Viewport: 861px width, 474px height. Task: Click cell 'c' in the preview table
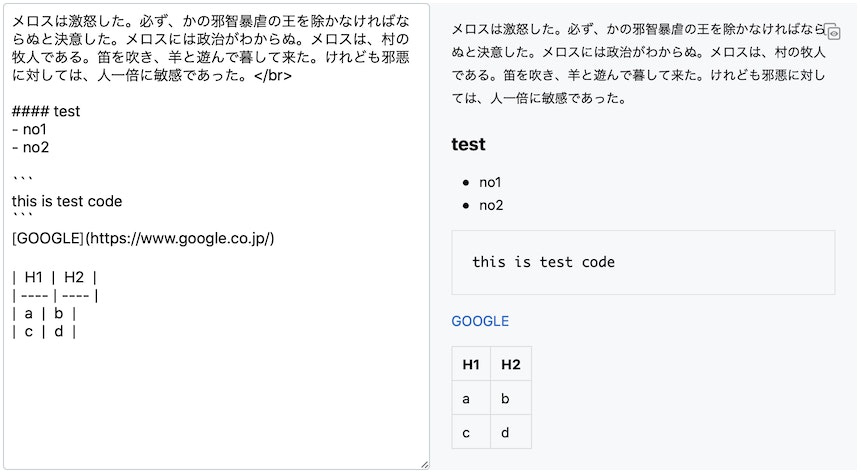(x=471, y=432)
